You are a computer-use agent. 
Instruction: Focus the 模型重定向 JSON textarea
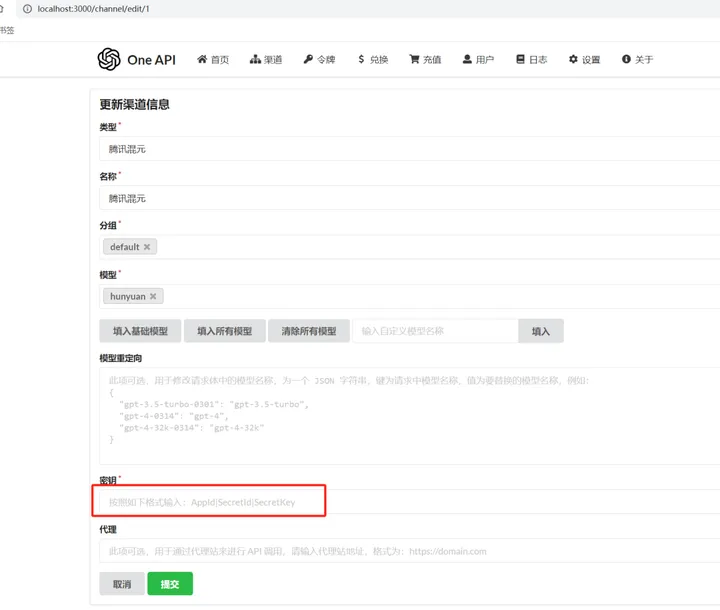pyautogui.click(x=410, y=416)
